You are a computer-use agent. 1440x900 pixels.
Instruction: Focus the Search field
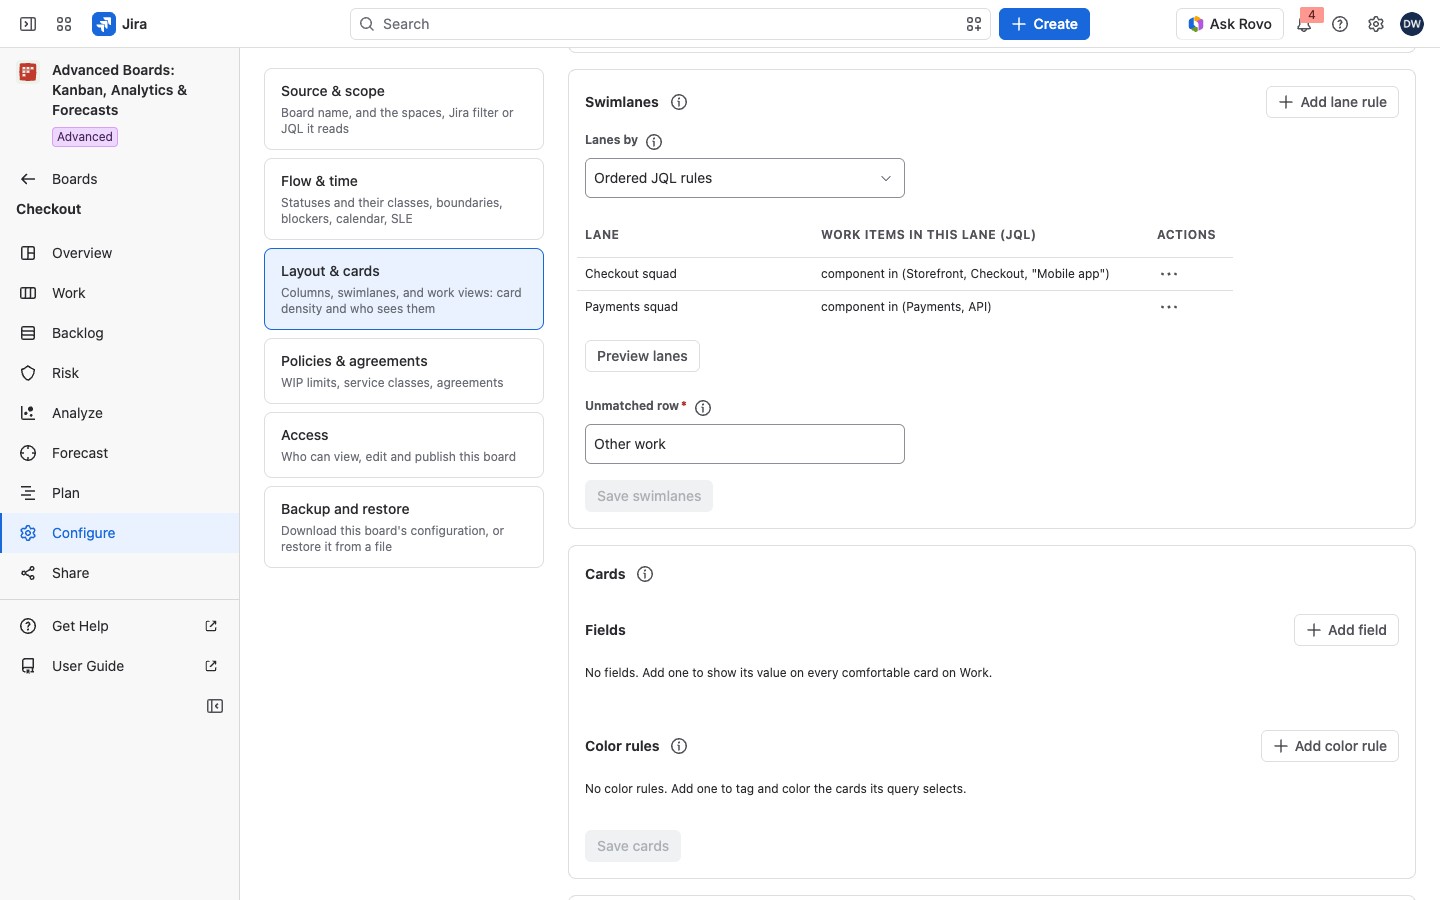tap(670, 24)
